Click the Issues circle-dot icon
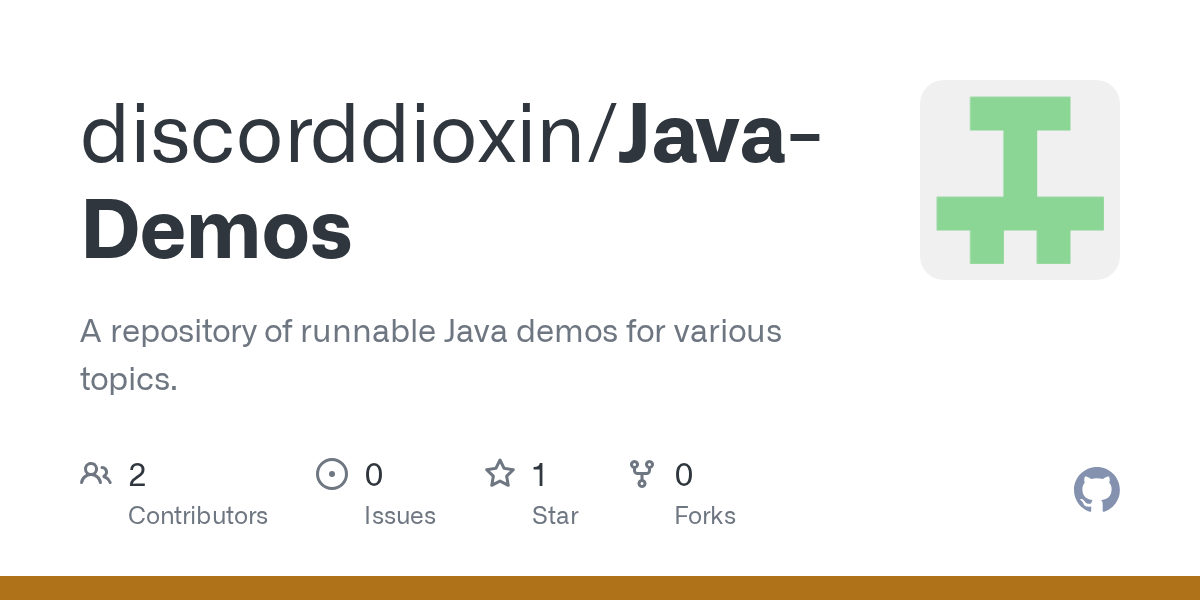This screenshot has height=600, width=1200. pos(332,474)
